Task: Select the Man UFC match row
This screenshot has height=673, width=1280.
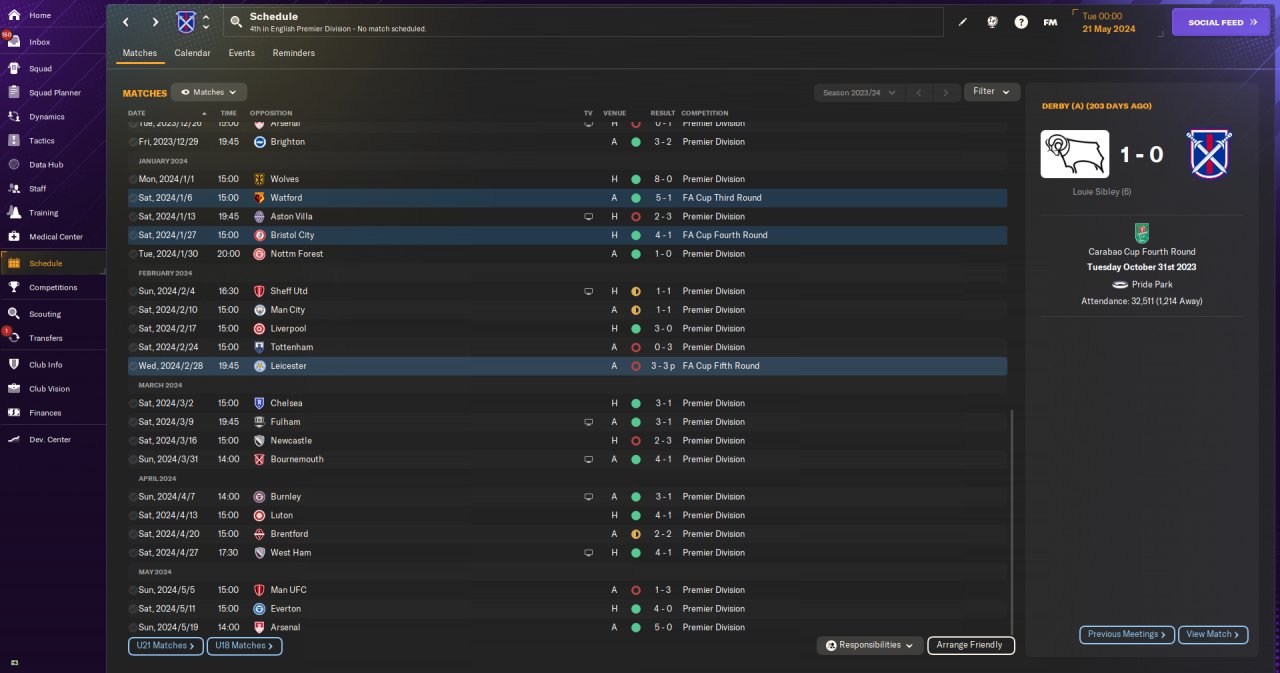Action: tap(567, 590)
